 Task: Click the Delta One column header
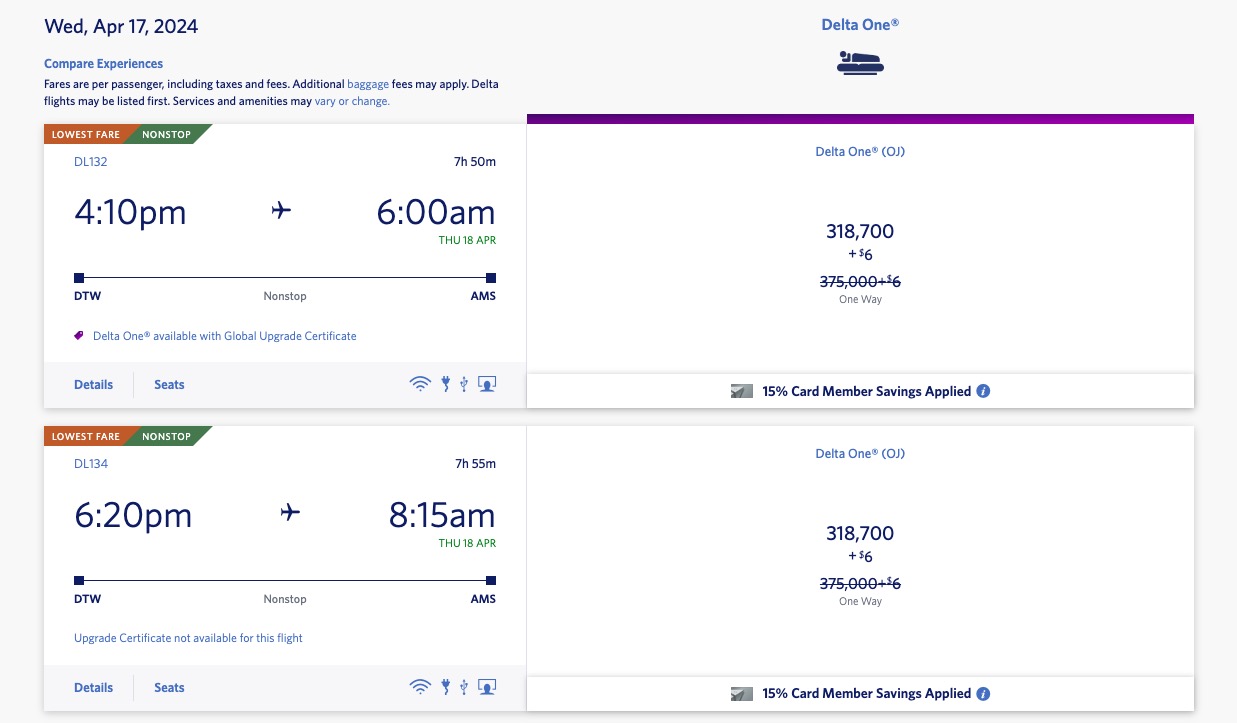[860, 23]
